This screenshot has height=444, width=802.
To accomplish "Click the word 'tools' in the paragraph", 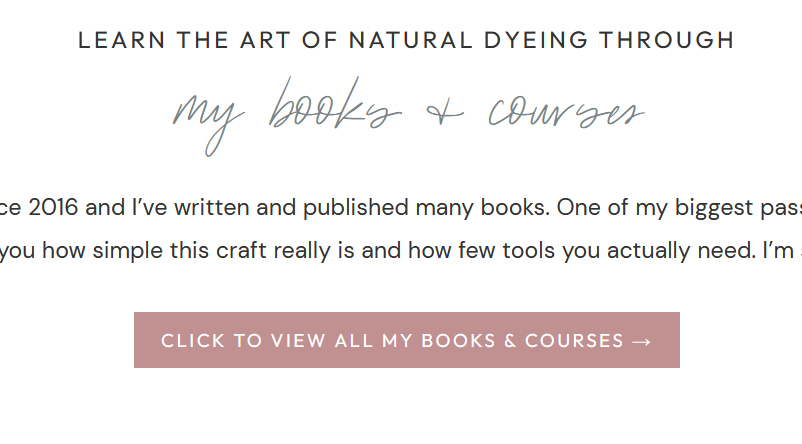I will pos(529,251).
